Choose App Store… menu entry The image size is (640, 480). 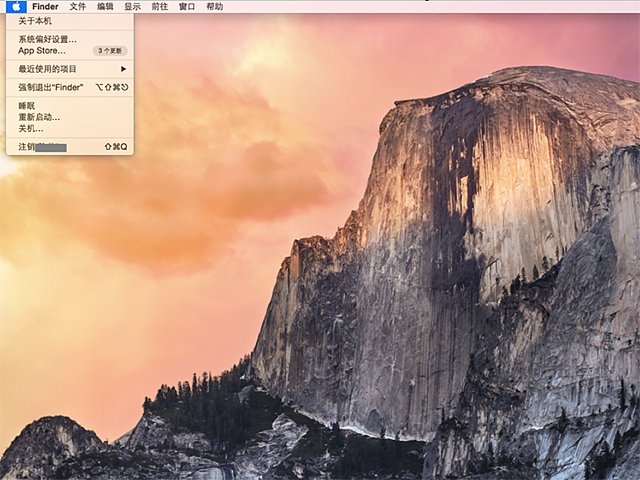70,51
